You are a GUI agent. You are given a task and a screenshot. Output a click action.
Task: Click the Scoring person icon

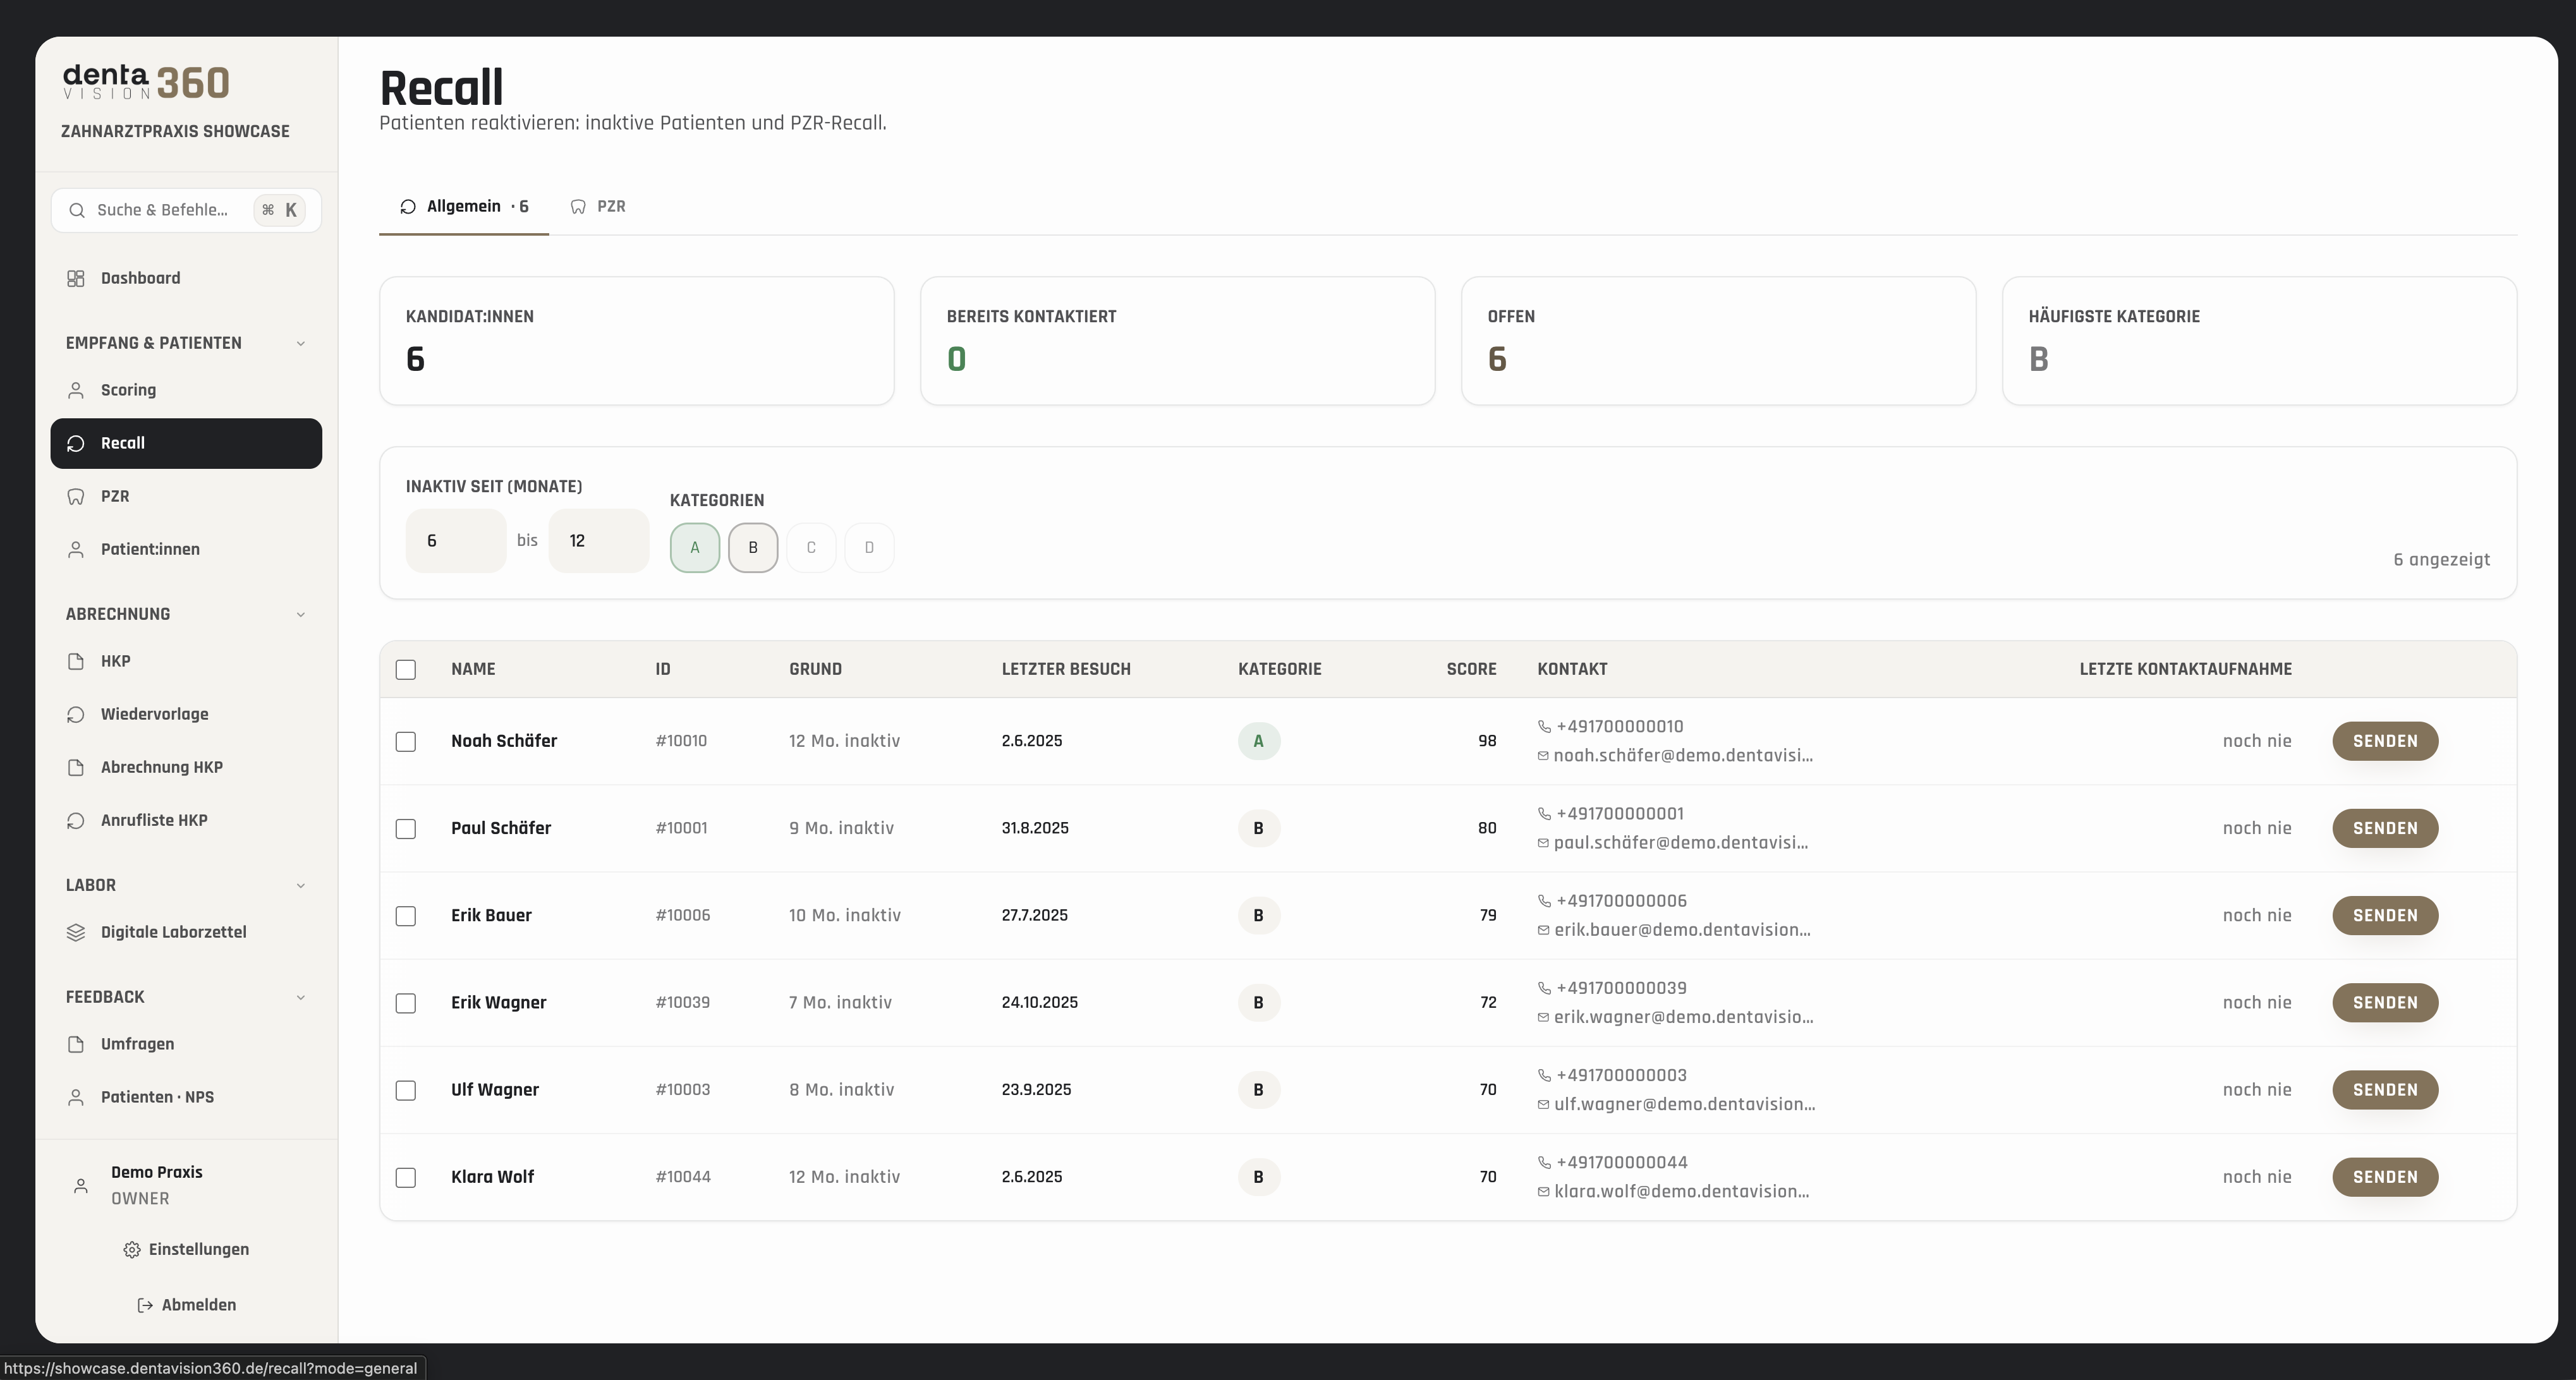coord(76,390)
